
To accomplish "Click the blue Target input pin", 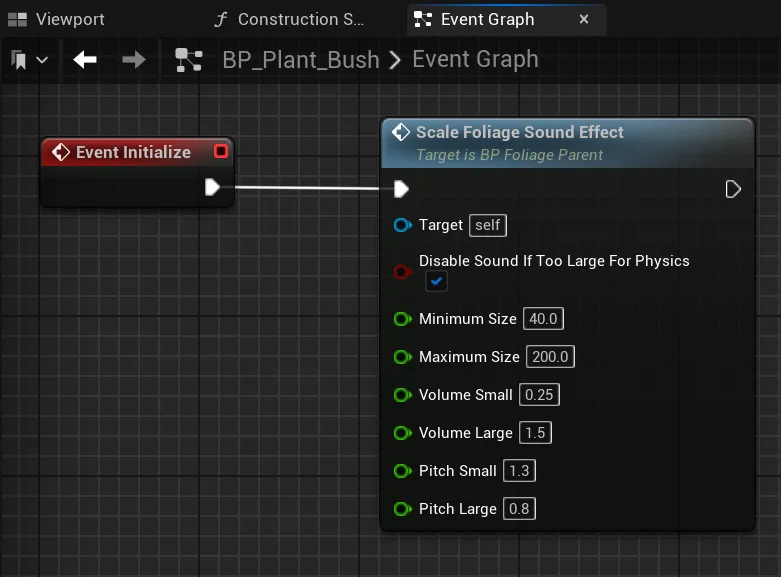I will [x=402, y=226].
